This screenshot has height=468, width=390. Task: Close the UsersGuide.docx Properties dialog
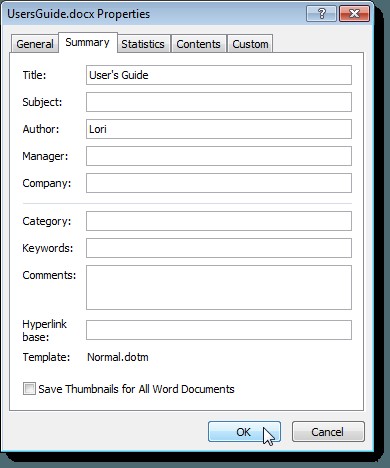[x=354, y=14]
